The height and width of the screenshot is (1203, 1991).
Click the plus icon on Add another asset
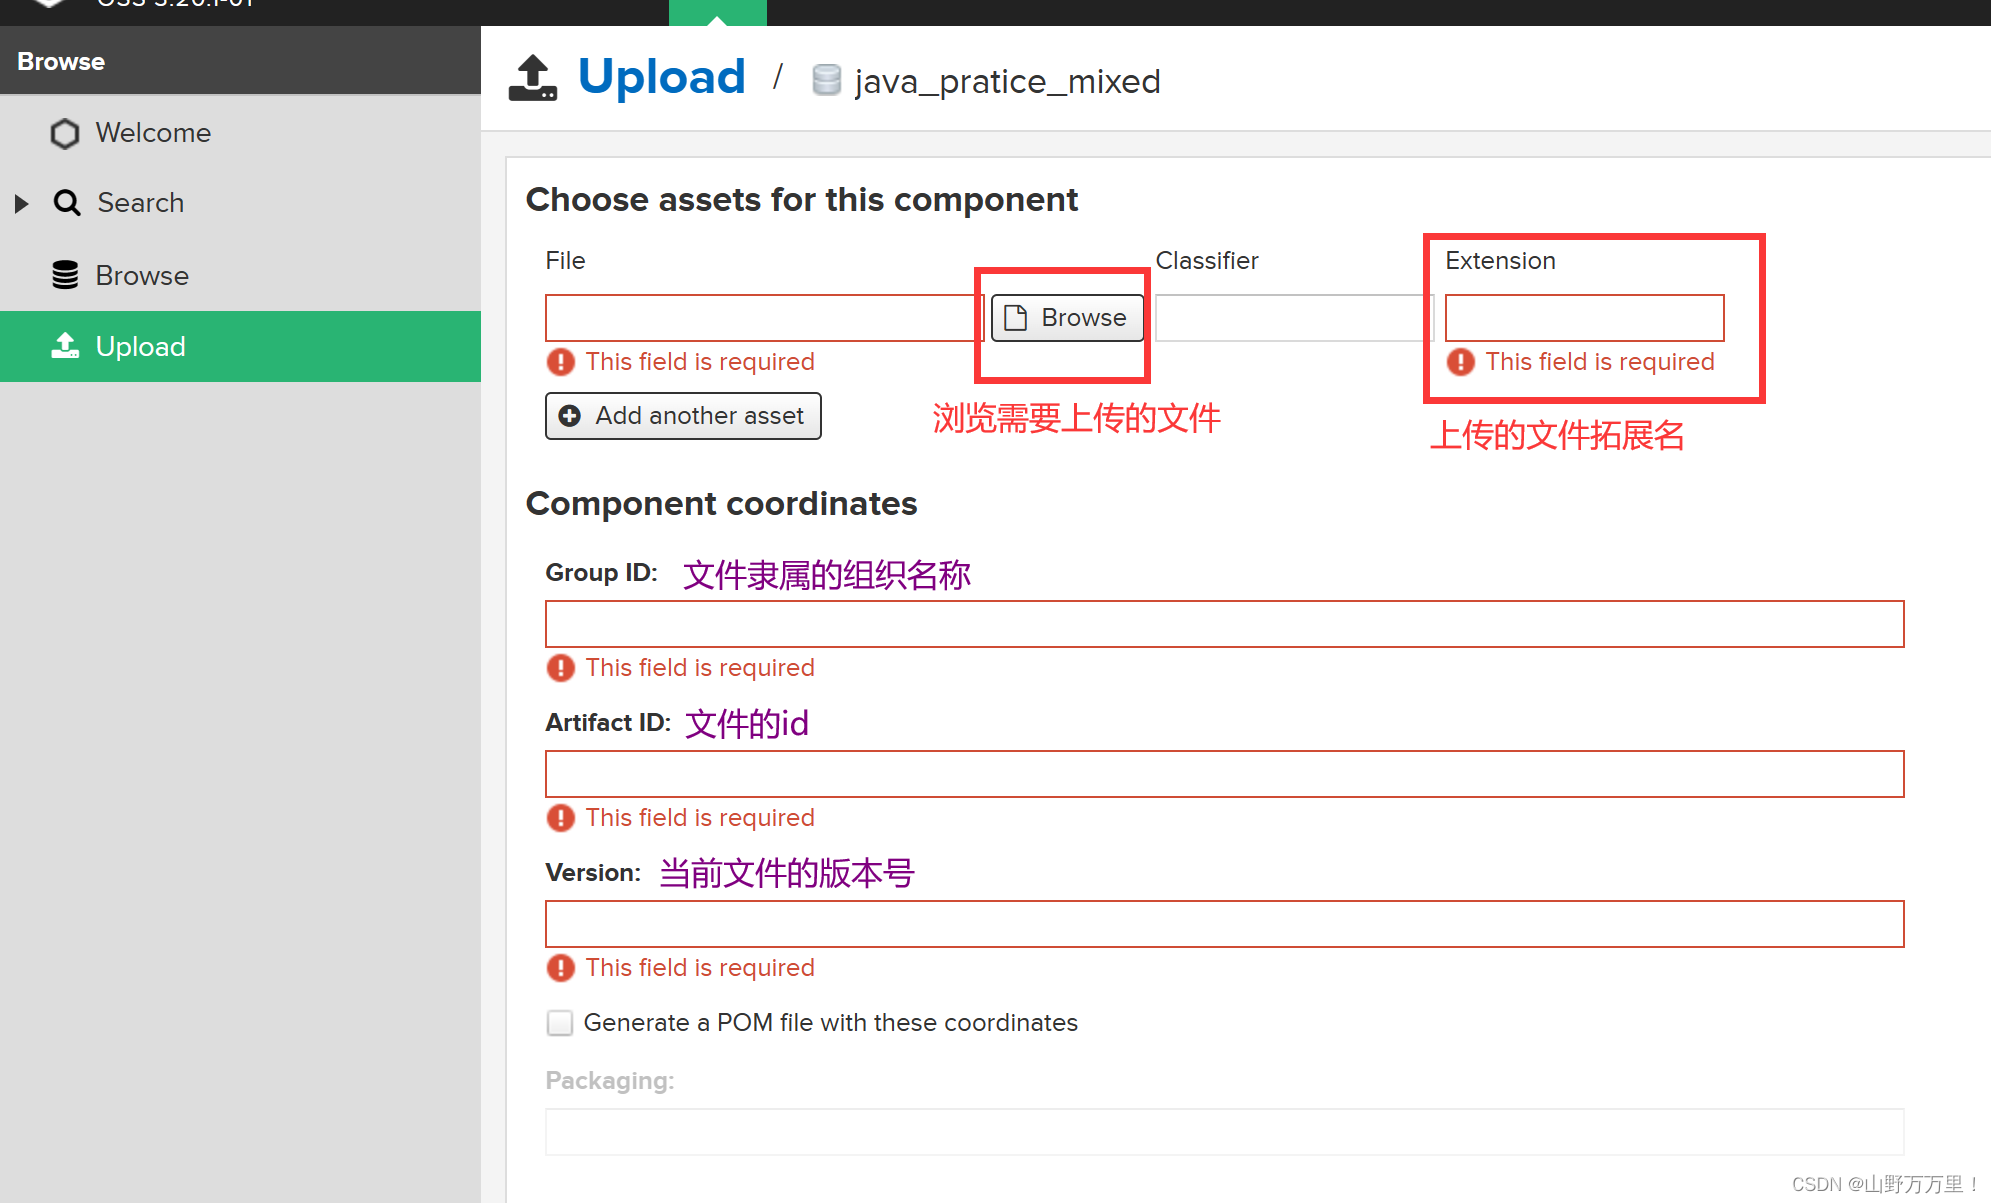coord(570,415)
